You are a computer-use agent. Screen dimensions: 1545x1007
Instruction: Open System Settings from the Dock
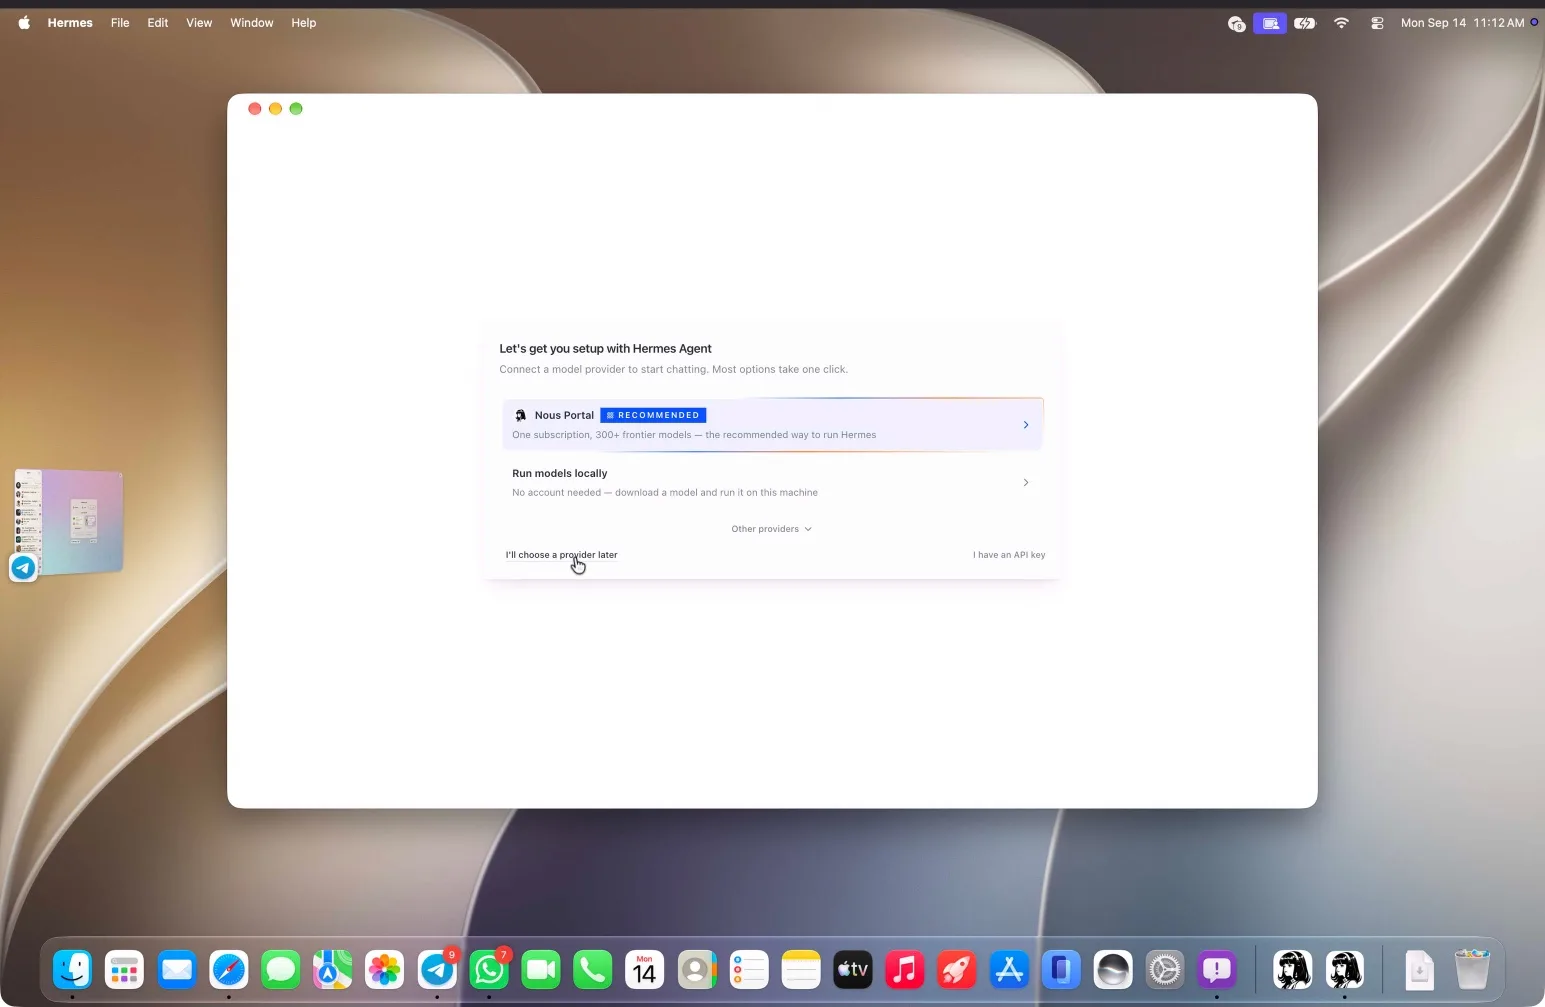[x=1165, y=969]
